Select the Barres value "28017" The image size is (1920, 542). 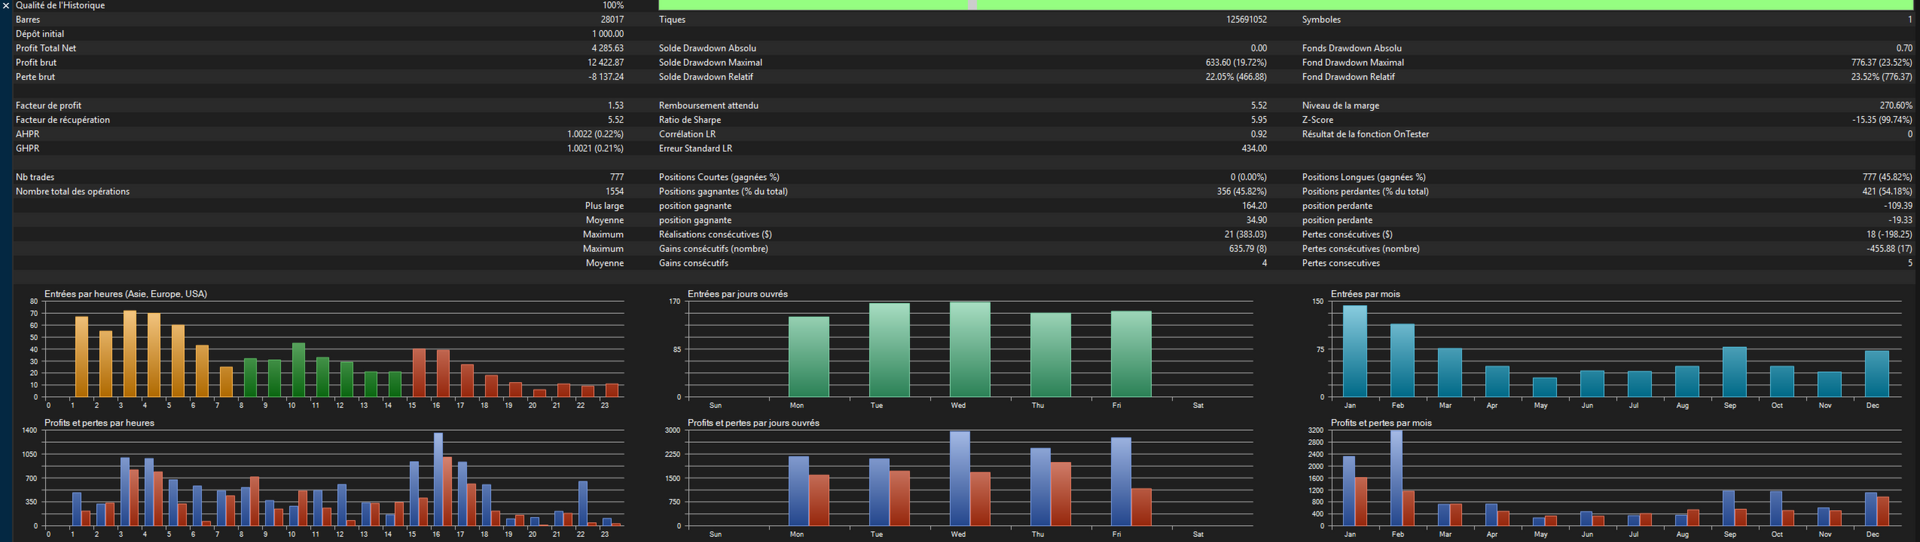coord(612,19)
